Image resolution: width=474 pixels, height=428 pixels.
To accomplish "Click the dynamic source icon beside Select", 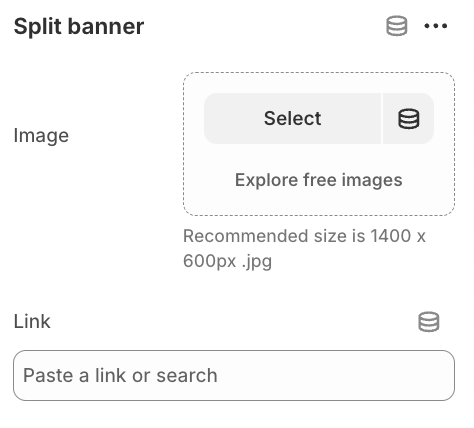I will [408, 118].
